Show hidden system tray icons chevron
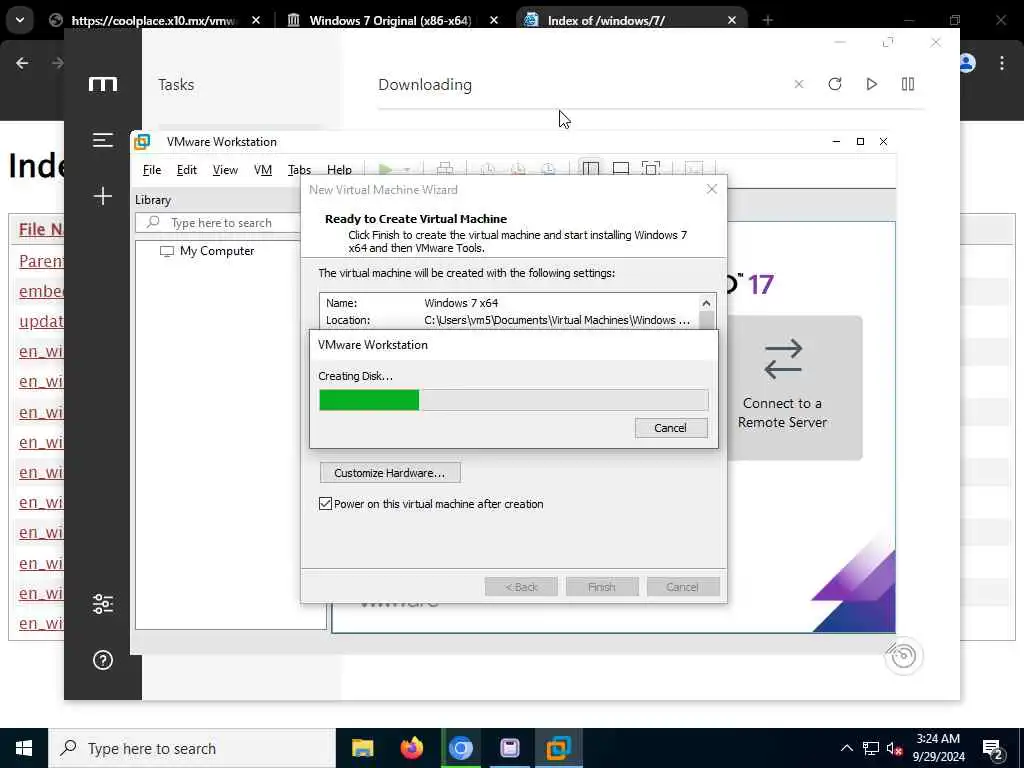This screenshot has width=1024, height=768. click(x=846, y=748)
